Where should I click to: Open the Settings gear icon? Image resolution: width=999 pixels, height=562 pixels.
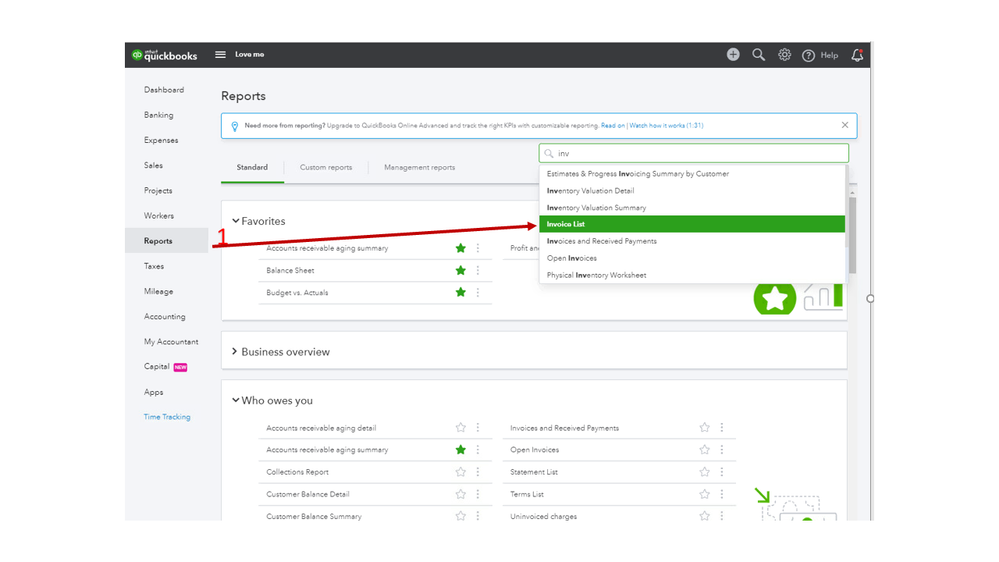point(785,55)
